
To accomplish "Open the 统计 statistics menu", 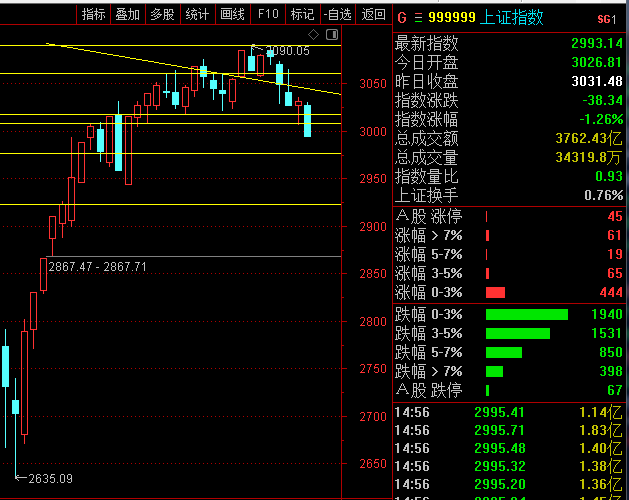I will click(x=197, y=14).
